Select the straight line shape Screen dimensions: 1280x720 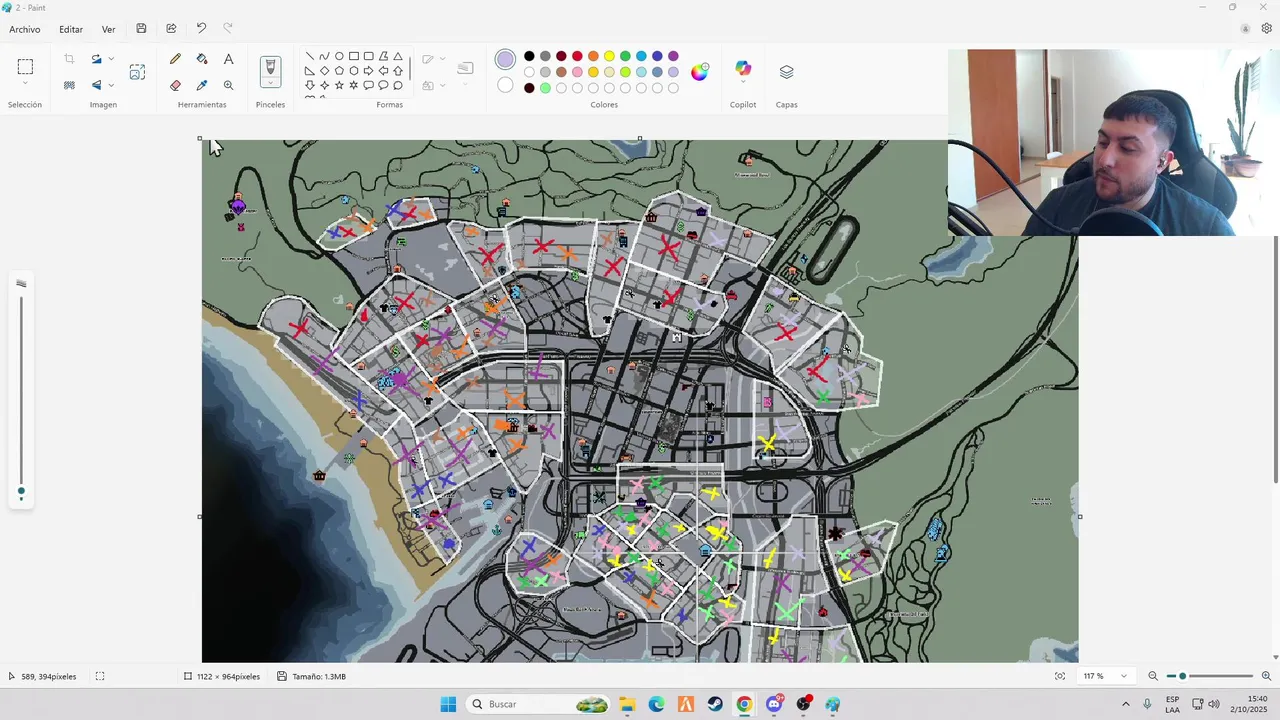310,56
